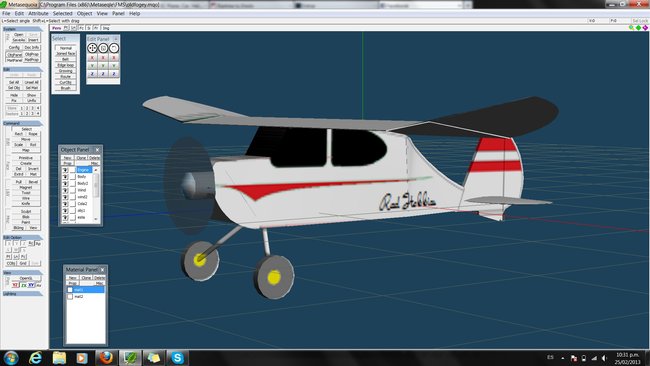
Task: Select the rotate handle icon in Edit Panel
Action: point(114,48)
